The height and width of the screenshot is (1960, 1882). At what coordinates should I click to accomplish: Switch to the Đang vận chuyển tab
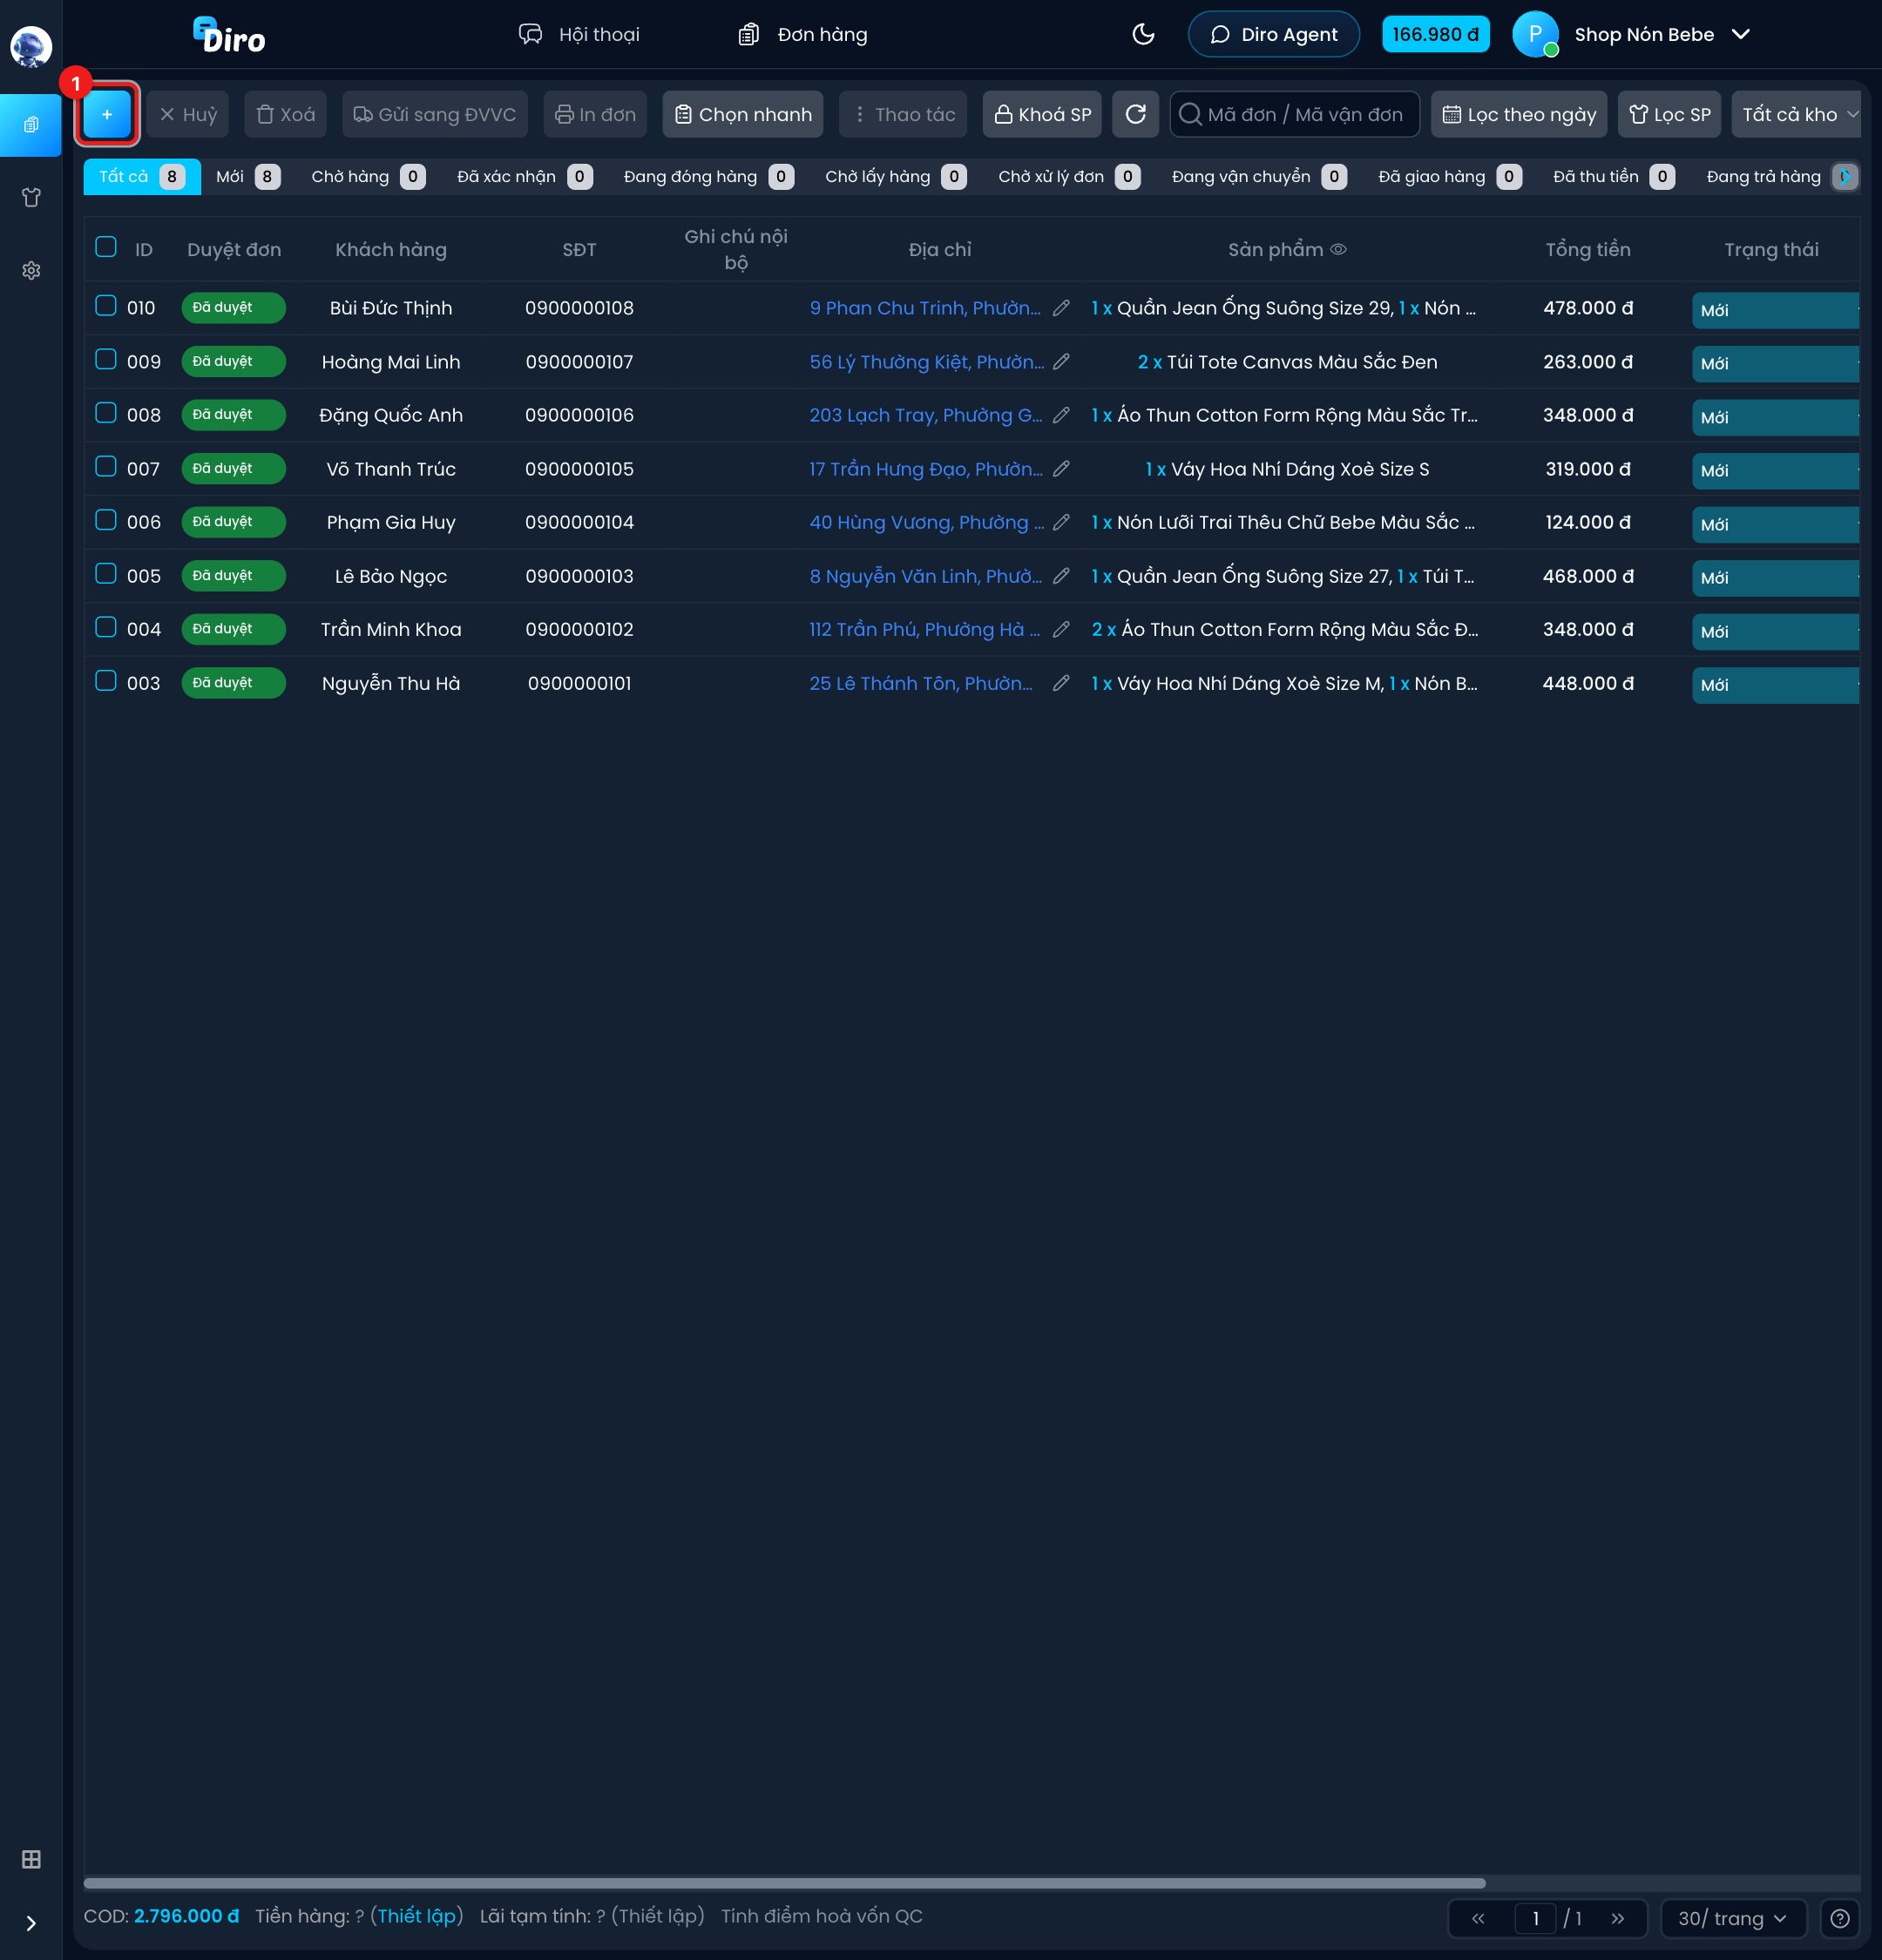[1258, 177]
